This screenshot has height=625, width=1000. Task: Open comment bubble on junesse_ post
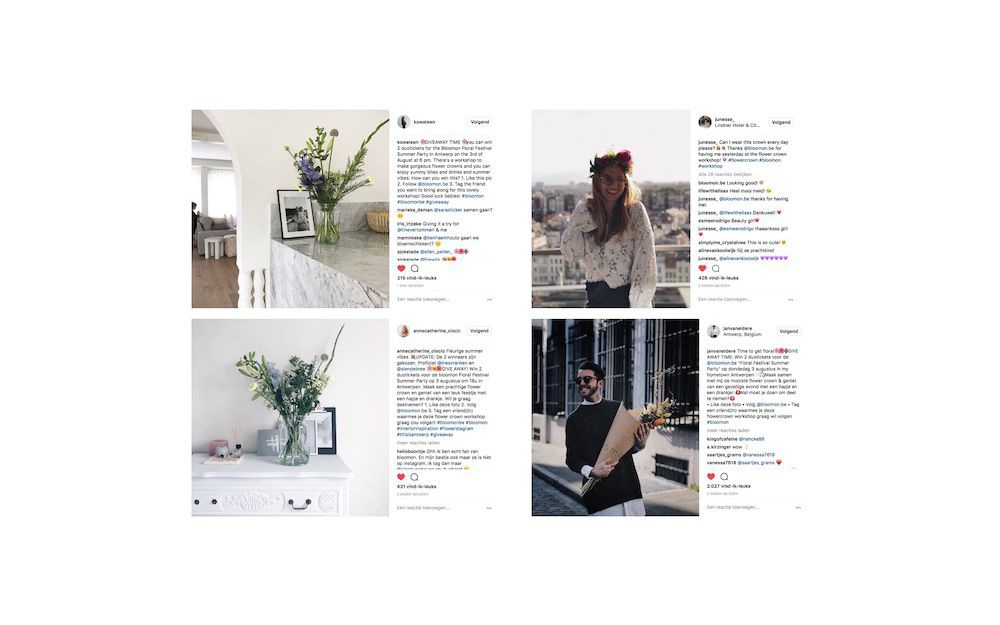pyautogui.click(x=716, y=268)
